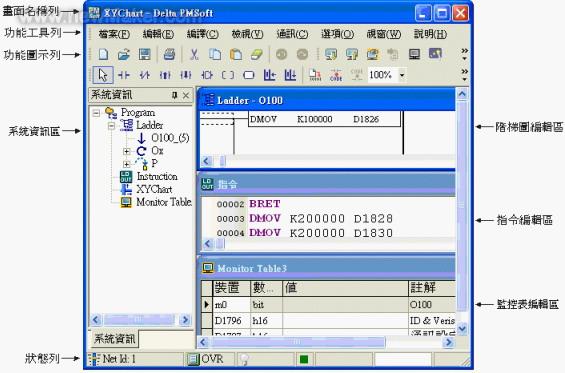Select Monitor Table in system tree
Viewport: 565px width, 373px height.
[x=164, y=202]
